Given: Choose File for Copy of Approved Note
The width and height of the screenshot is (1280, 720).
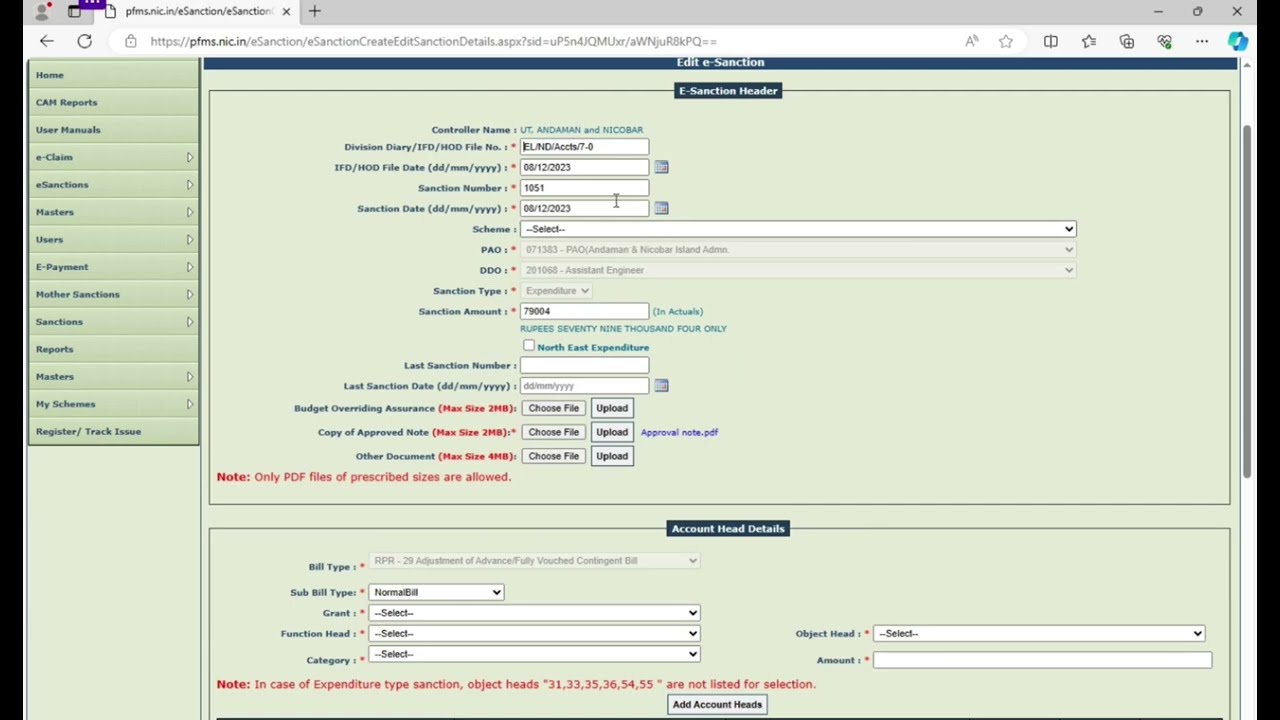Looking at the screenshot, I should [x=554, y=432].
